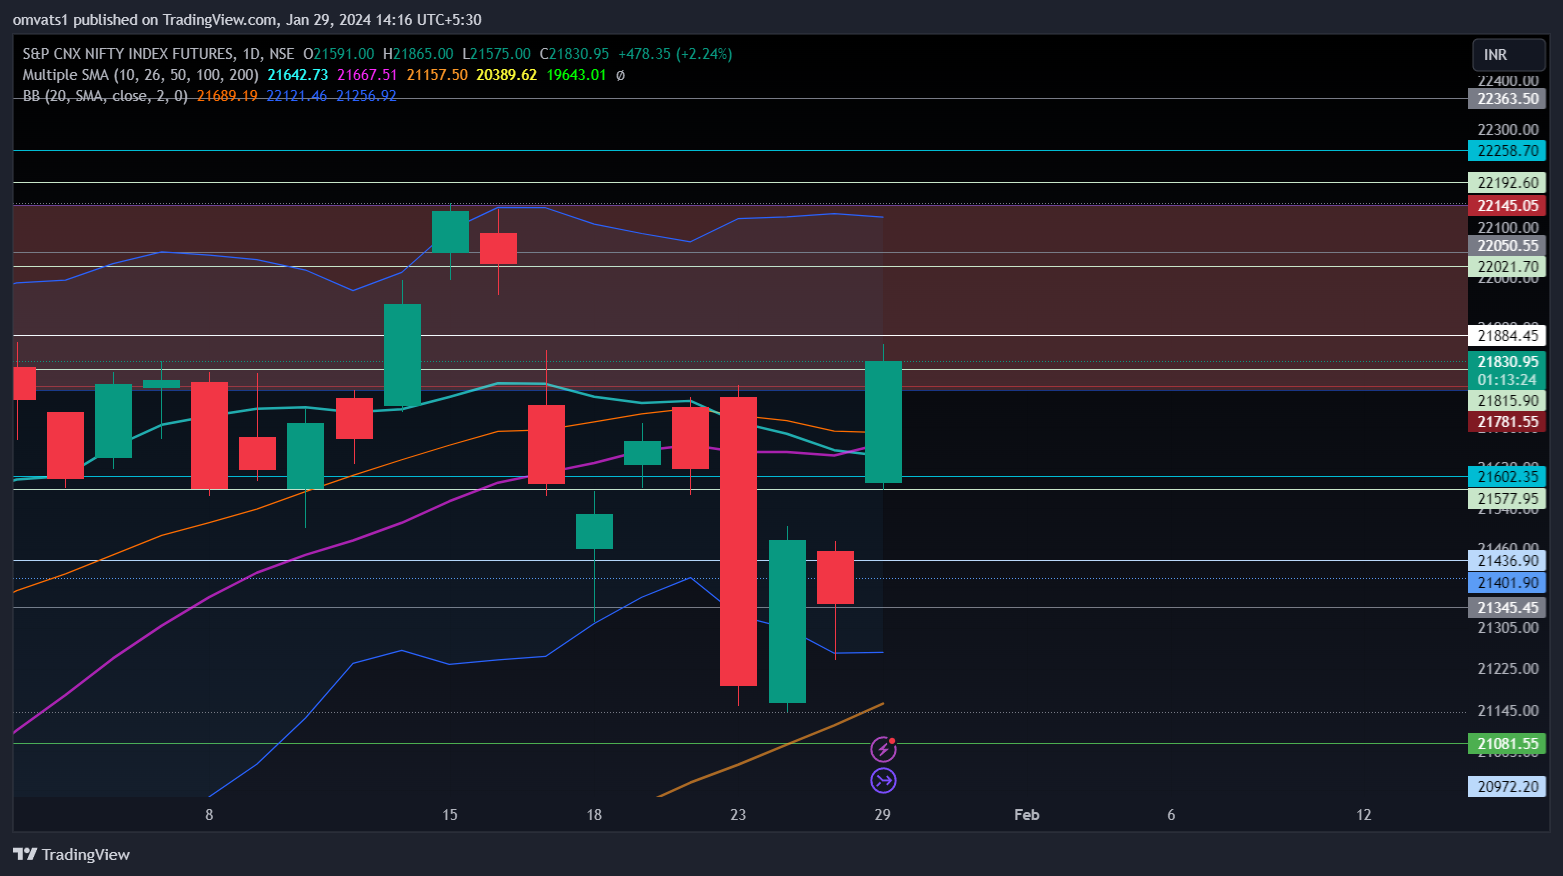Image resolution: width=1563 pixels, height=876 pixels.
Task: Select the high value H21865.00
Action: tap(418, 54)
